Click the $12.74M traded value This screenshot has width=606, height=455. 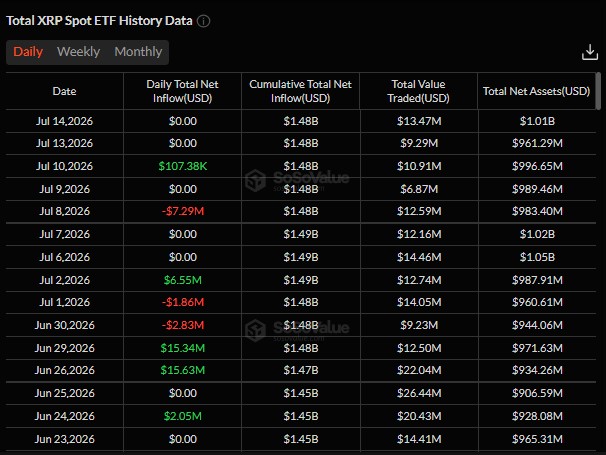(419, 280)
